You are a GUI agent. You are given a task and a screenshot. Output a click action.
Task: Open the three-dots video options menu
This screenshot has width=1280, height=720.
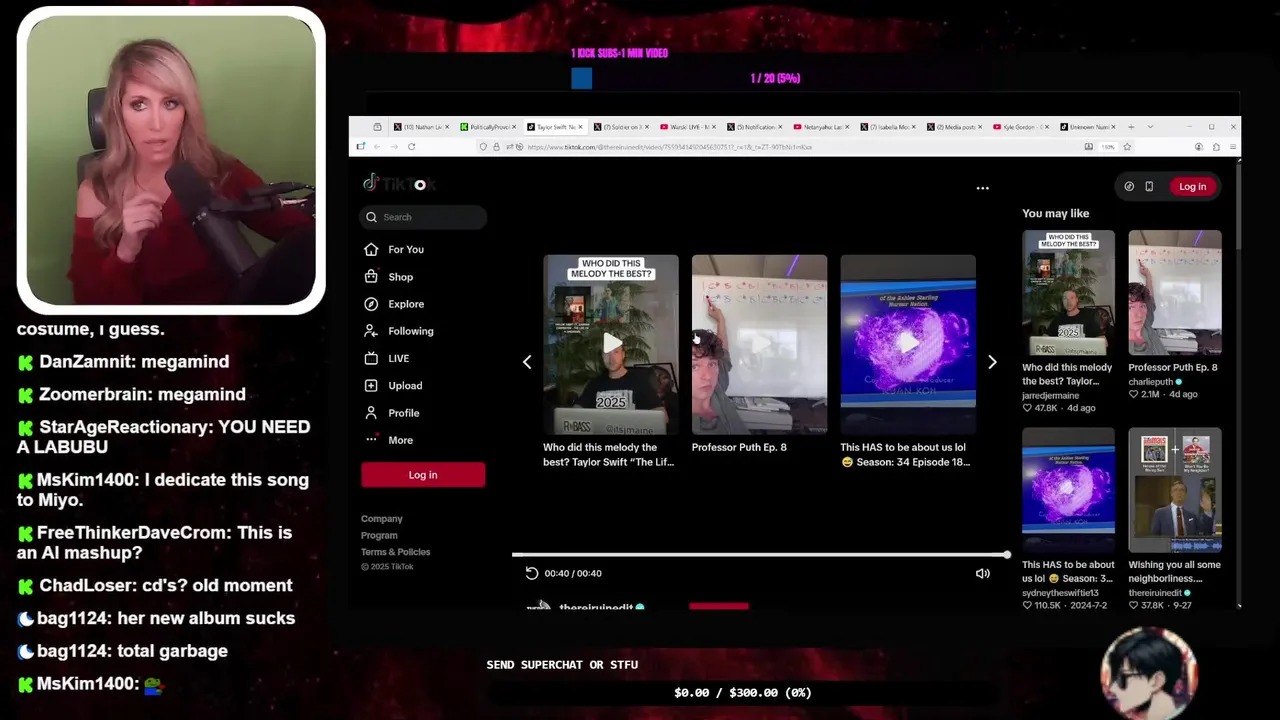click(x=982, y=188)
